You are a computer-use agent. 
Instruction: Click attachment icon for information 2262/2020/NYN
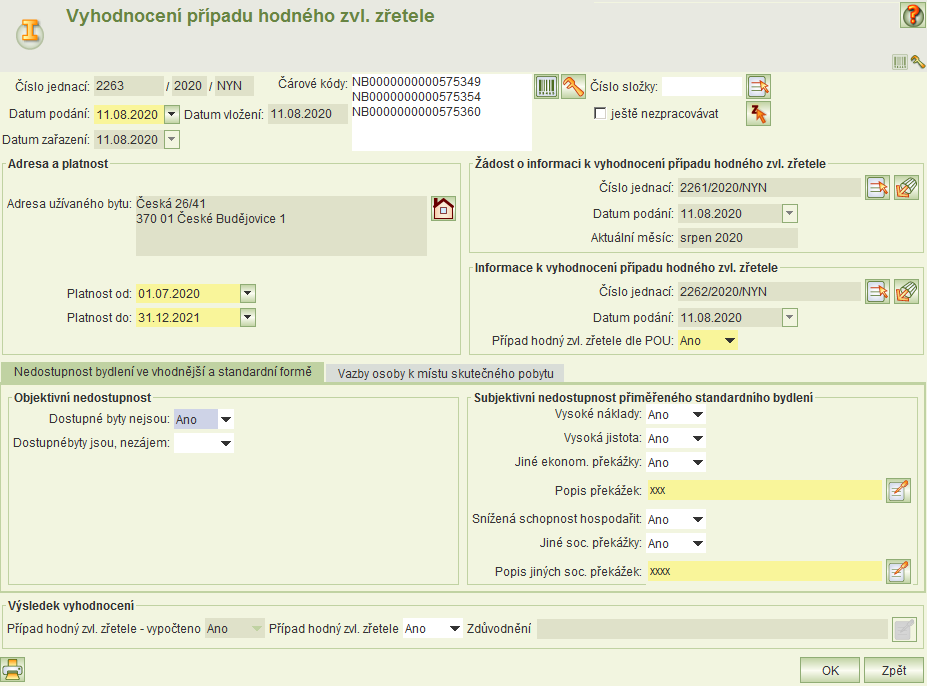click(x=906, y=291)
